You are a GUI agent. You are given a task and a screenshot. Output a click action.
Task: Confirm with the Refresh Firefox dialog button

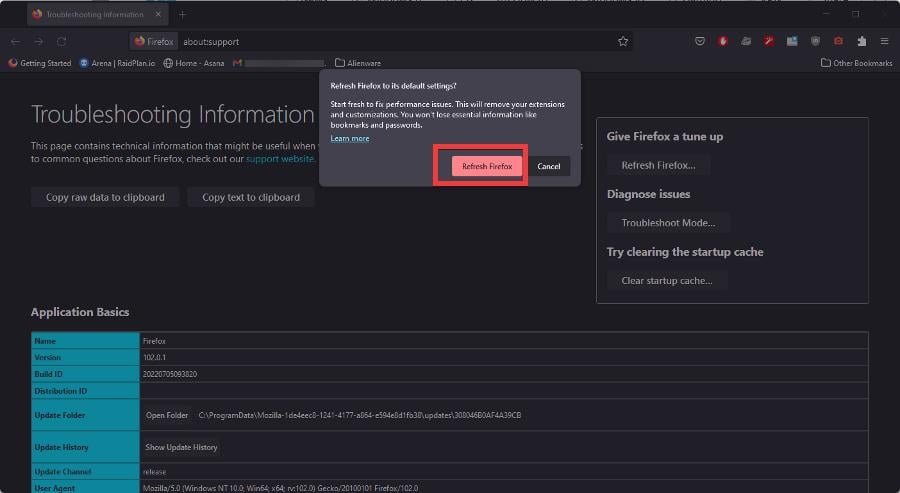(487, 166)
